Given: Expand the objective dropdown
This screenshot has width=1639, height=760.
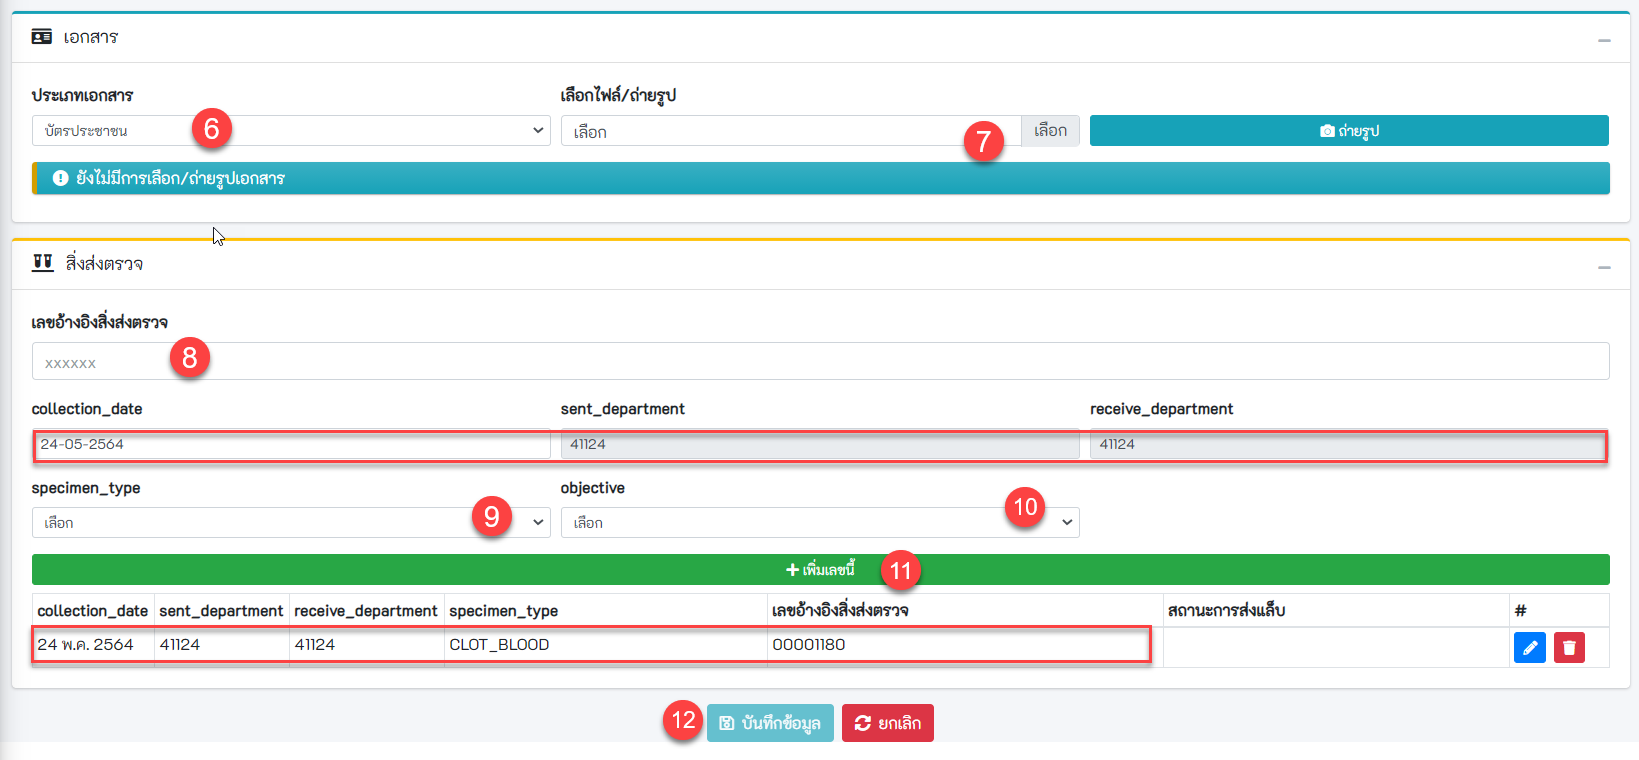Looking at the screenshot, I should tap(800, 523).
